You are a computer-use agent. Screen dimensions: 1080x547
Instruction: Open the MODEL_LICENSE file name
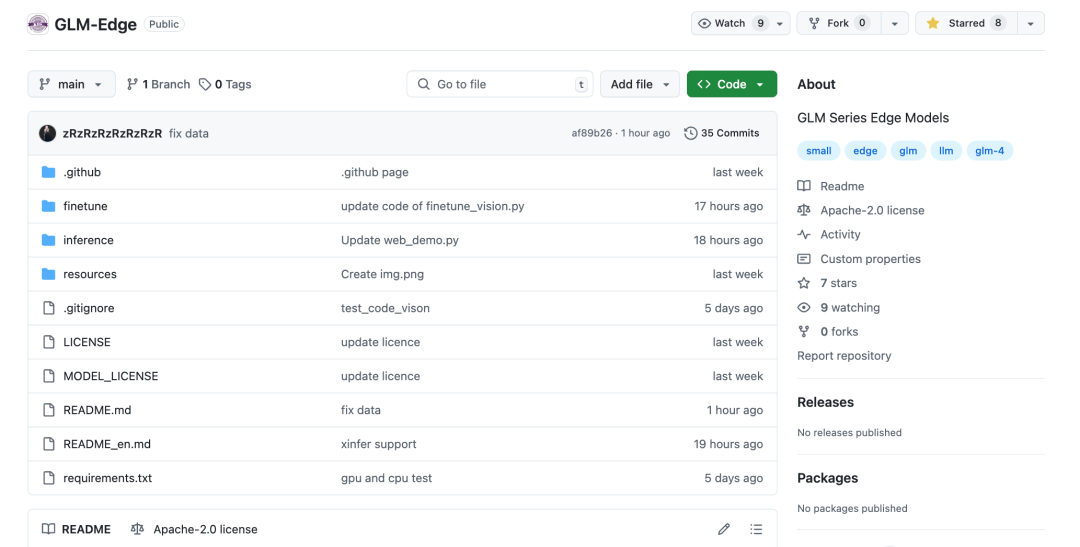(x=111, y=376)
